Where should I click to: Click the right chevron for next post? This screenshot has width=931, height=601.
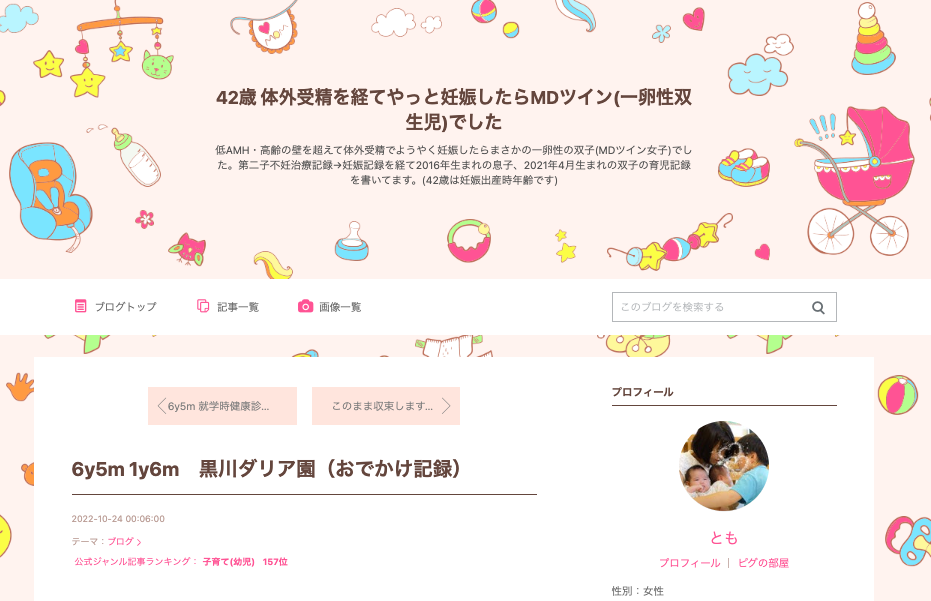pos(446,406)
